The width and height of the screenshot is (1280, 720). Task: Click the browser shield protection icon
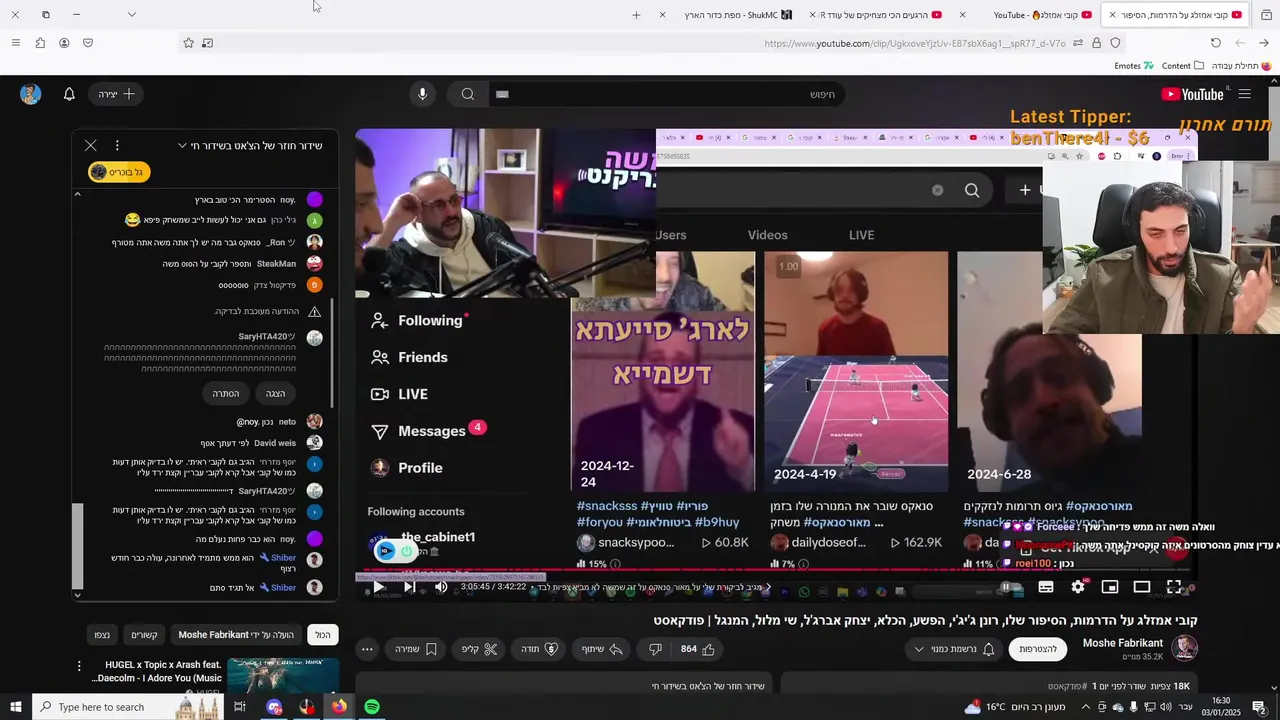click(1115, 43)
